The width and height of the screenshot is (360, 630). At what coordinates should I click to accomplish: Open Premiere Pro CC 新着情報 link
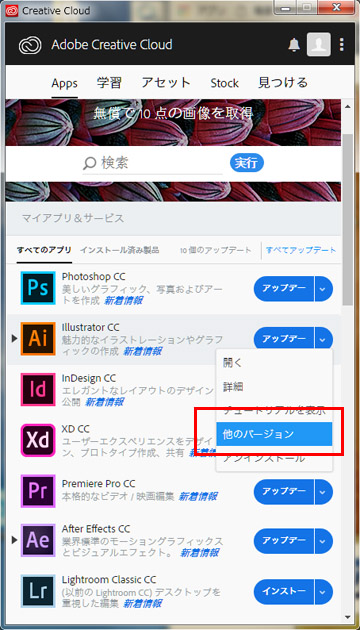198,496
